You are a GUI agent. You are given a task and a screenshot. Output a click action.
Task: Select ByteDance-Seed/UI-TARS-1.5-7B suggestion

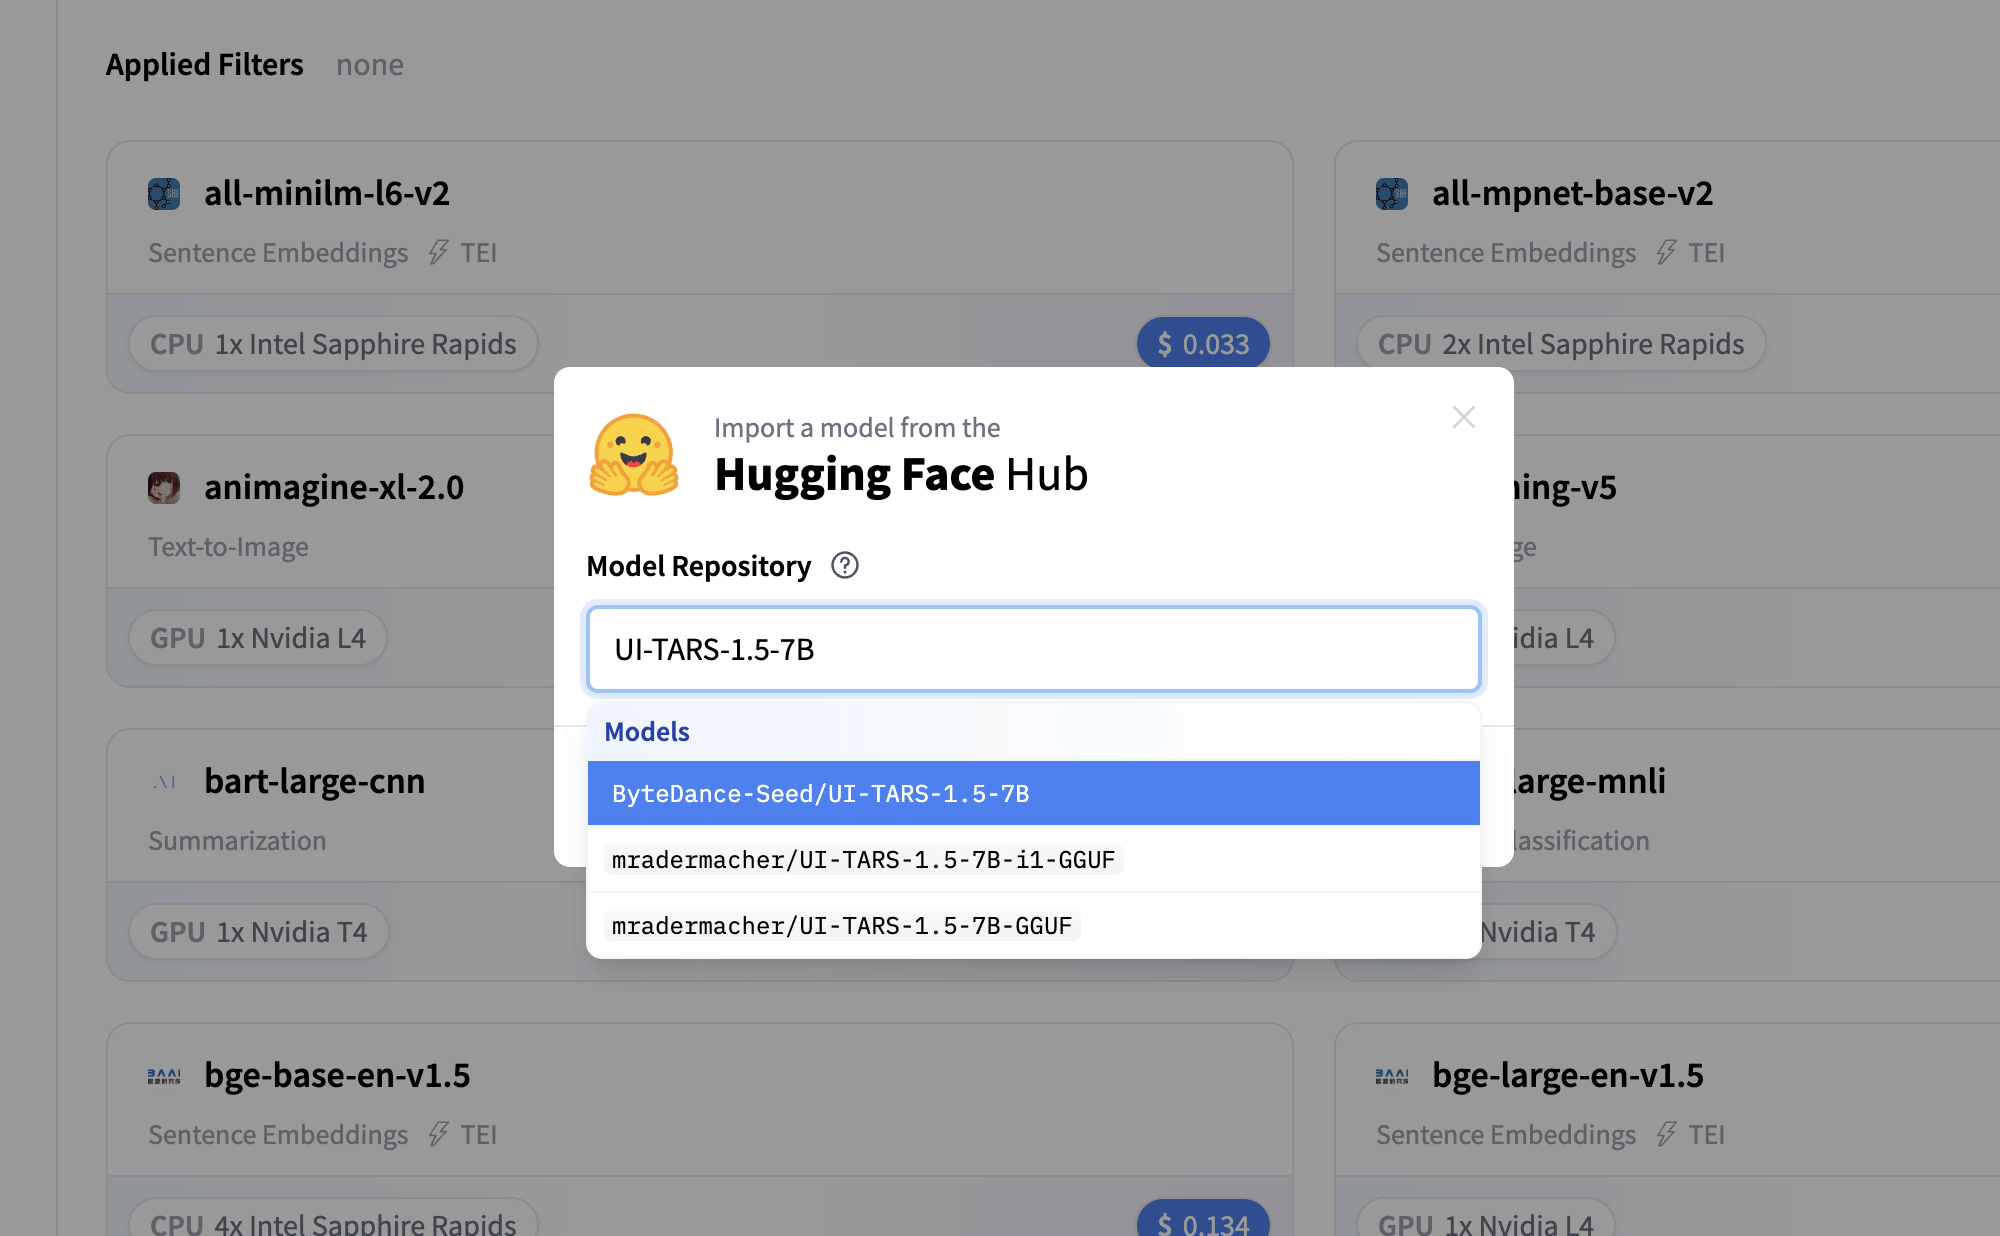[x=1033, y=793]
